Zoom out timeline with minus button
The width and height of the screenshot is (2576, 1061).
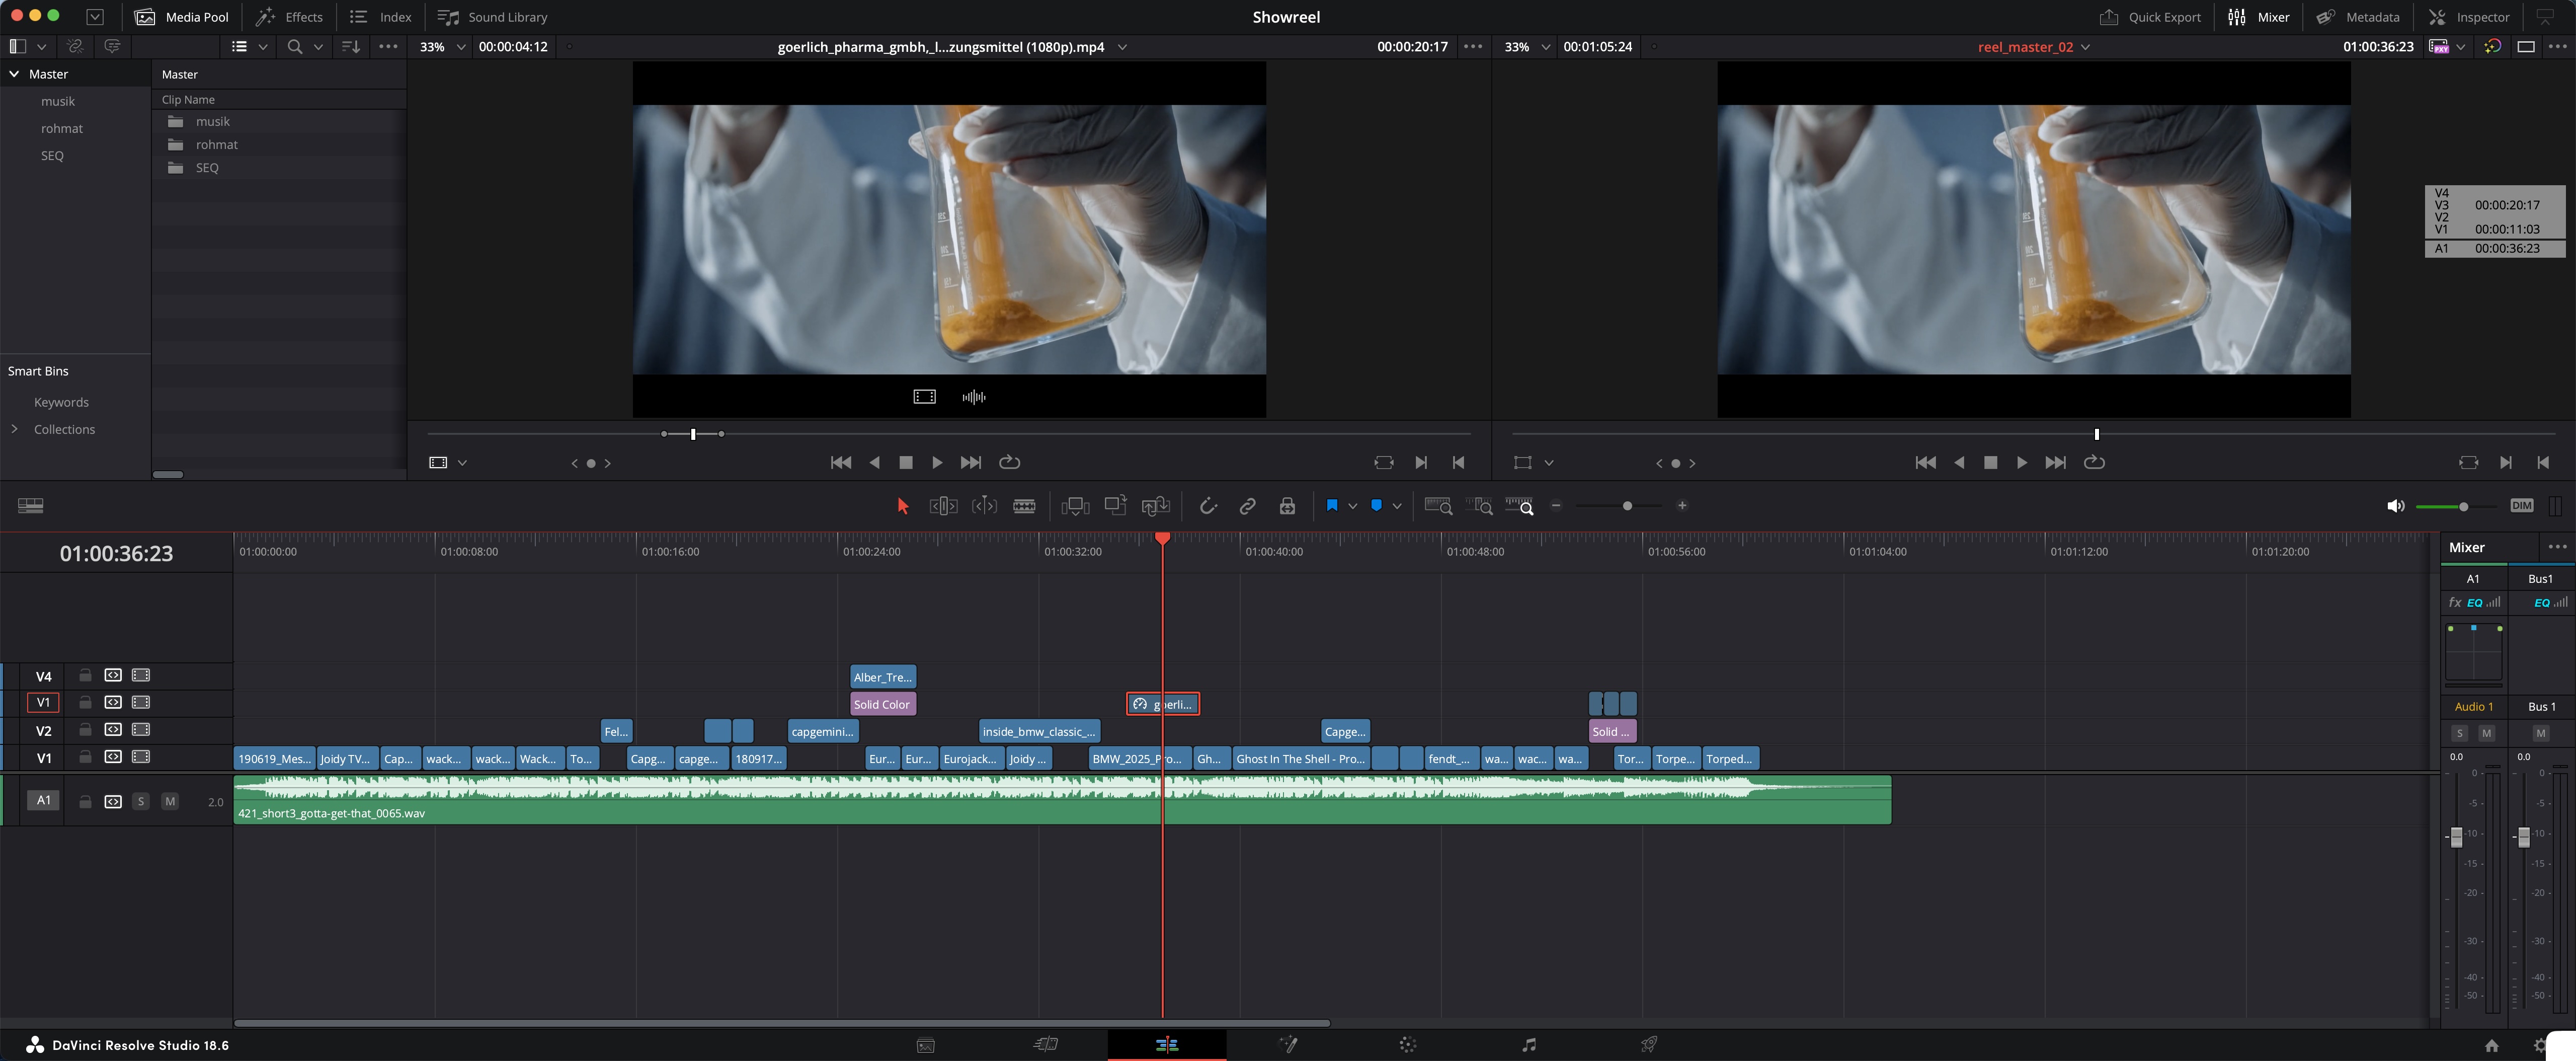(x=1556, y=506)
